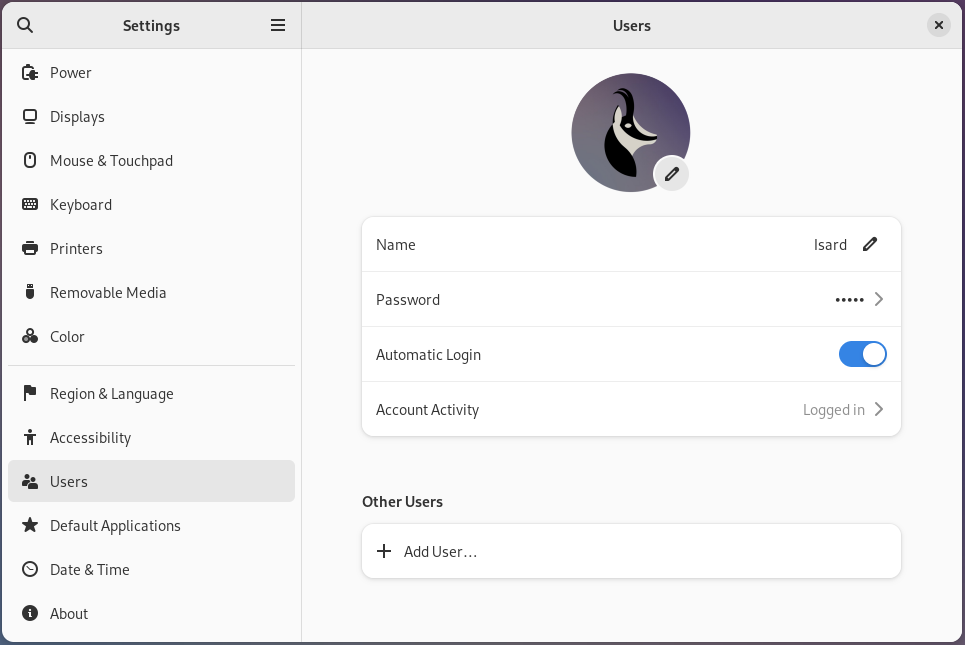Open Account Activity chevron arrow
965x645 pixels.
[878, 409]
